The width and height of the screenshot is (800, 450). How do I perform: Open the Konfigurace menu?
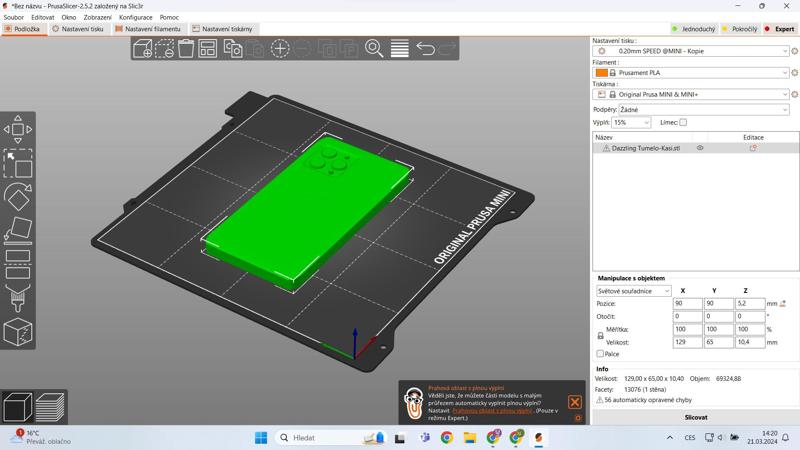[135, 17]
